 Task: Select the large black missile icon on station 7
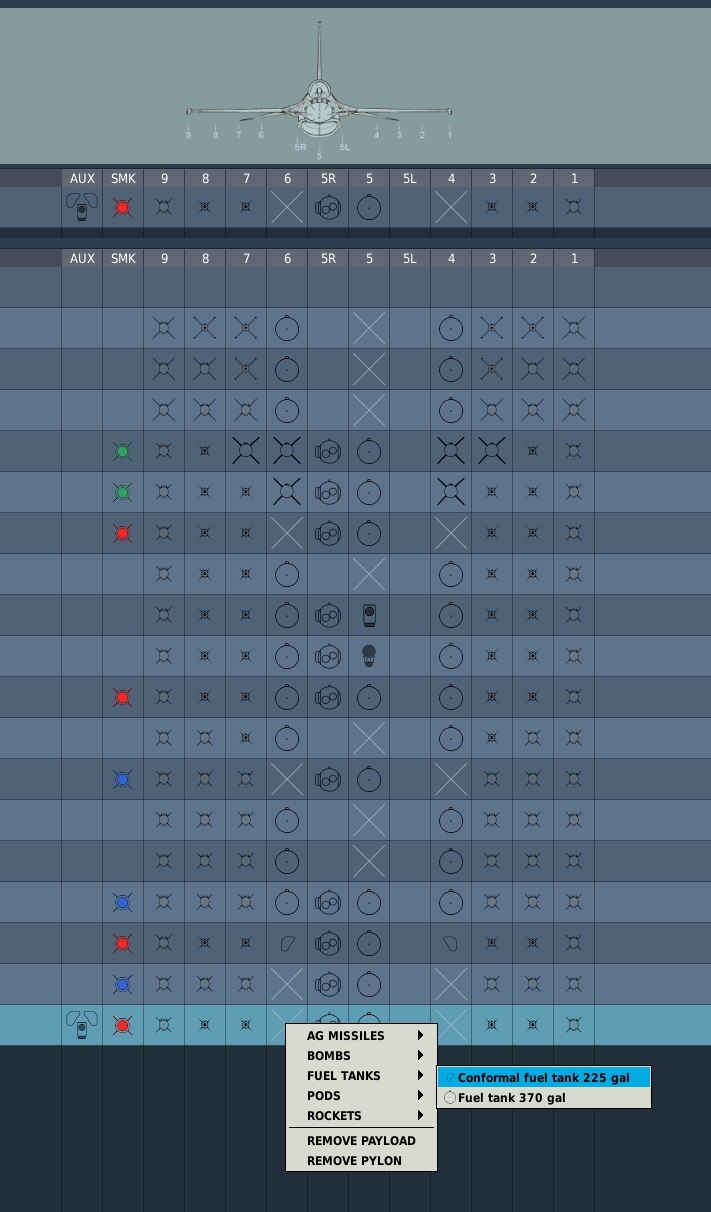click(246, 451)
